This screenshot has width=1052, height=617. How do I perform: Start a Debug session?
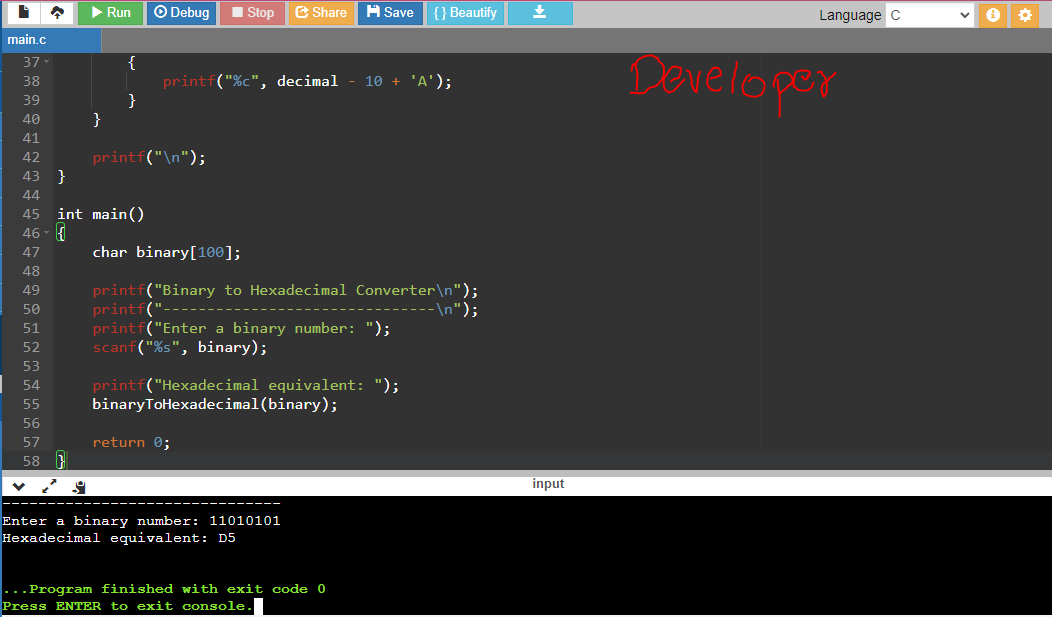coord(181,13)
